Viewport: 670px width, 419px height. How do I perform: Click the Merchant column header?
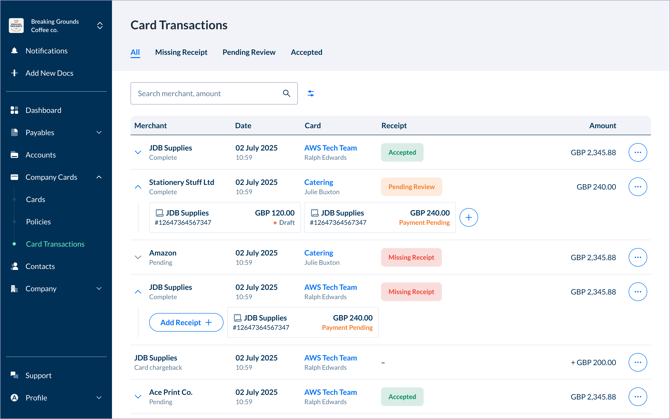150,126
